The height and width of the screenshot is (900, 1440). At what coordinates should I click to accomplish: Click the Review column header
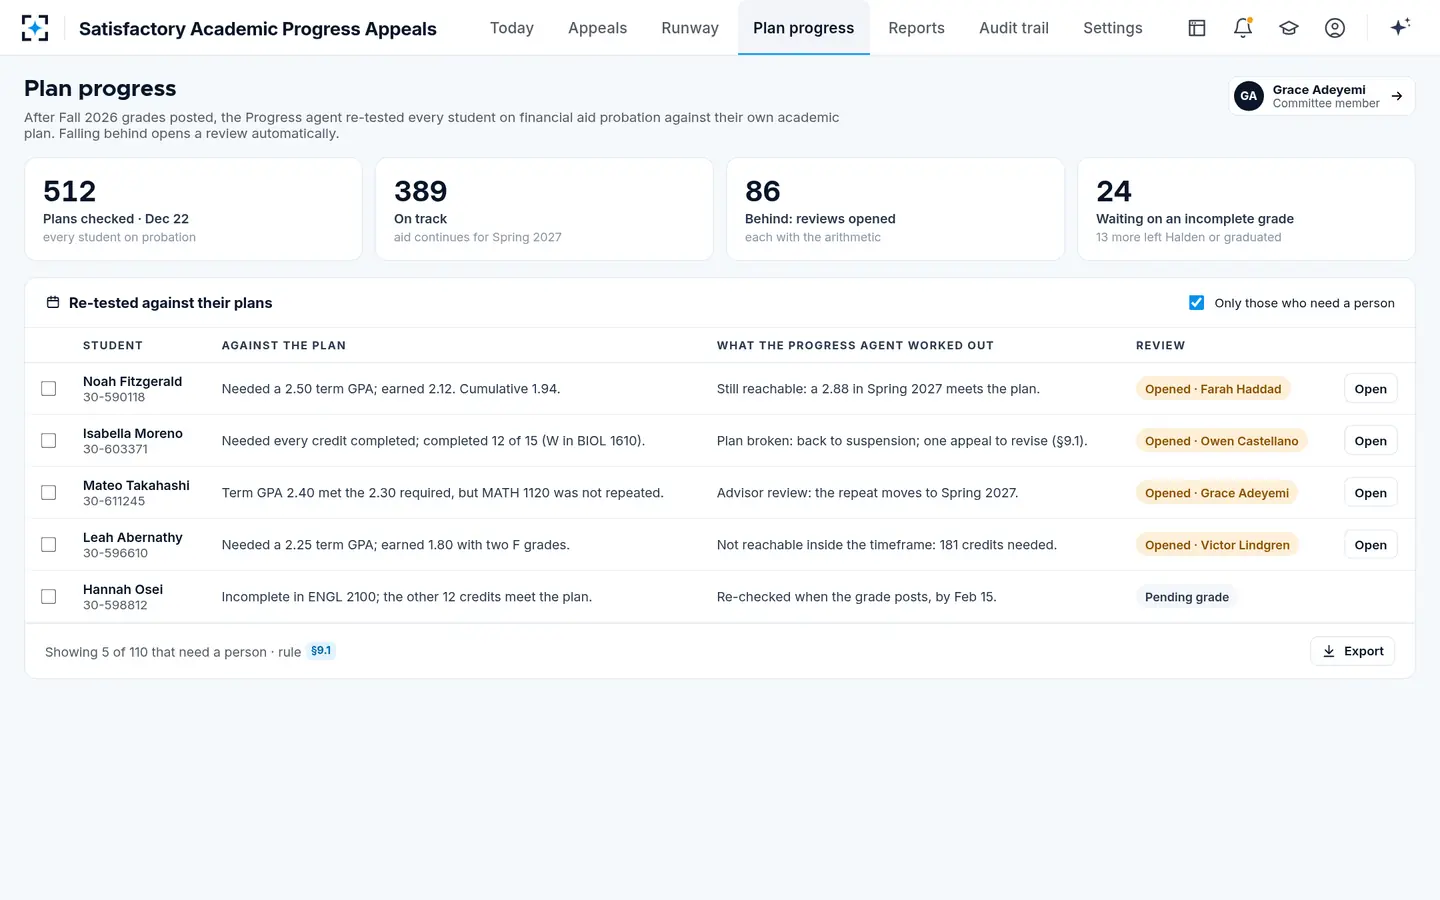(1160, 346)
